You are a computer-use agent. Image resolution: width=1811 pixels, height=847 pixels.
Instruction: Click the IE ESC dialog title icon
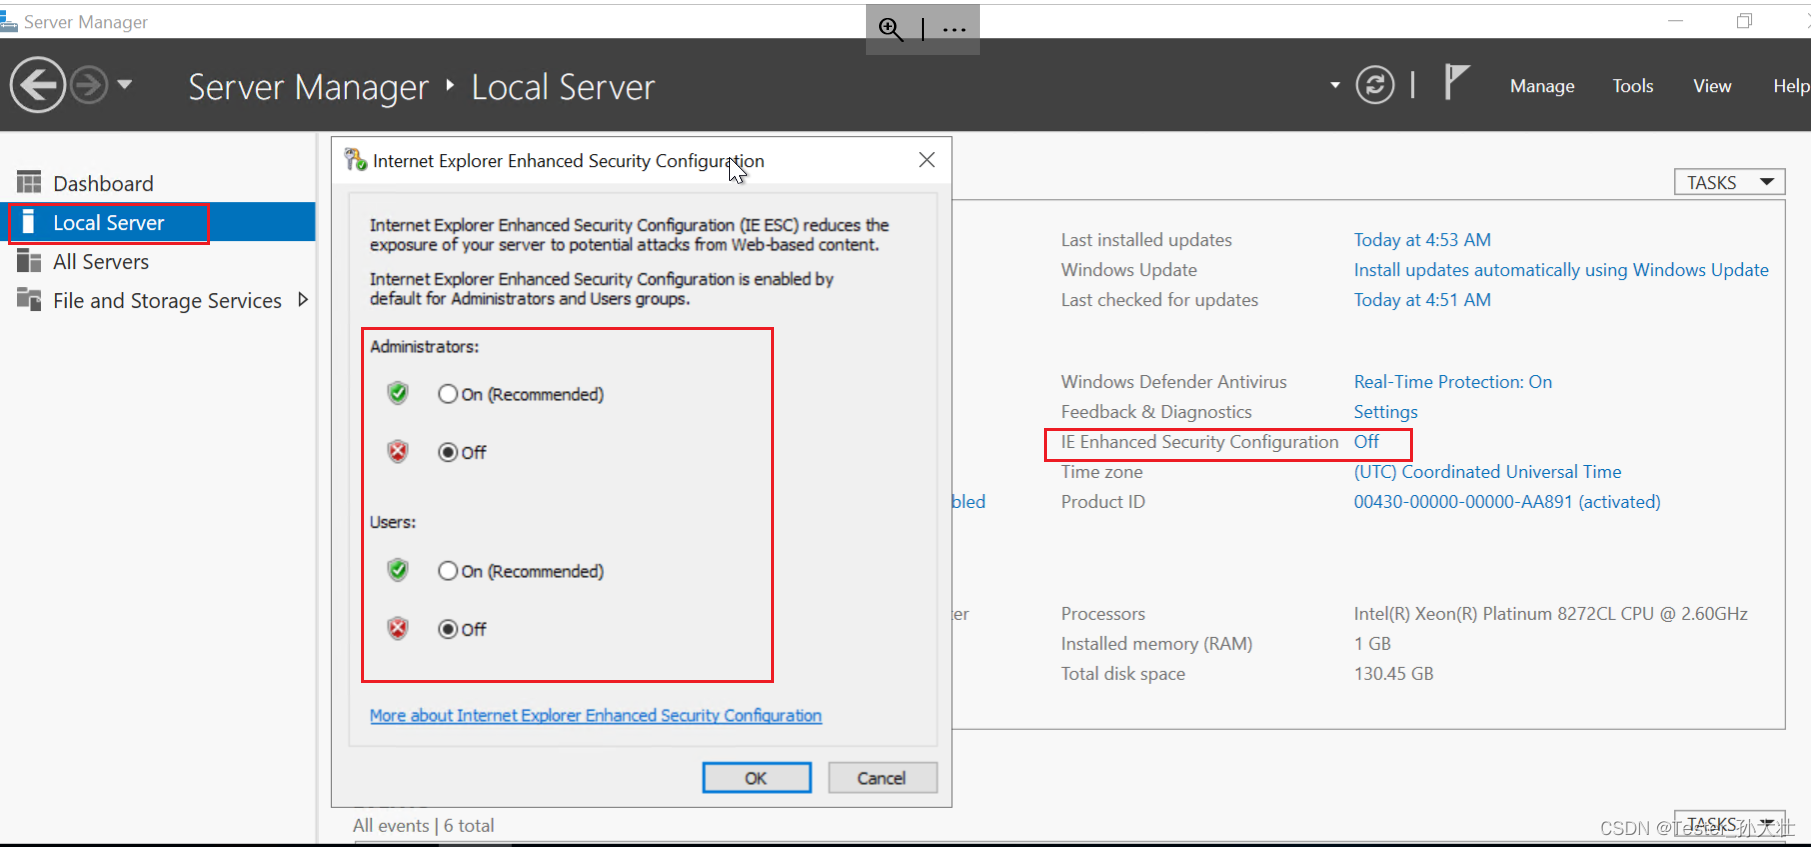[x=355, y=160]
